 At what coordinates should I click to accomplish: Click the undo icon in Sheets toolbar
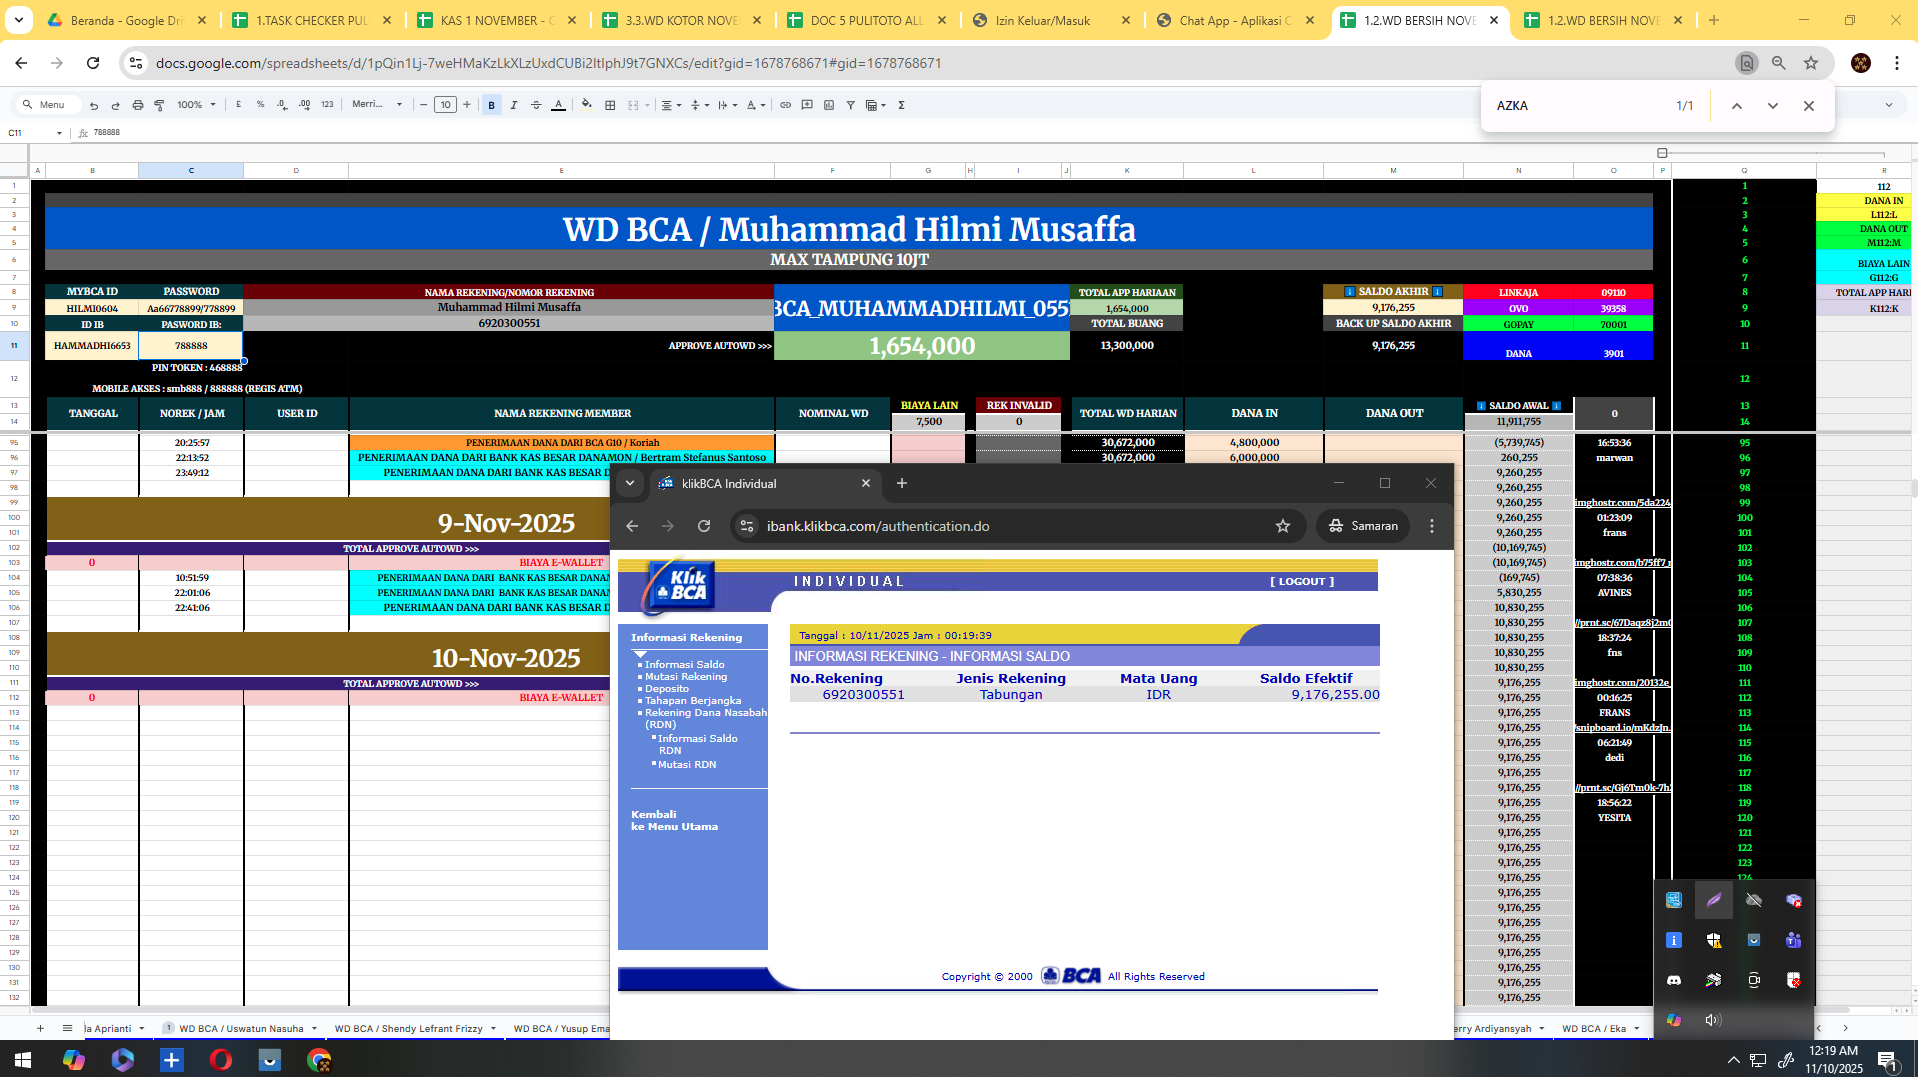tap(94, 105)
